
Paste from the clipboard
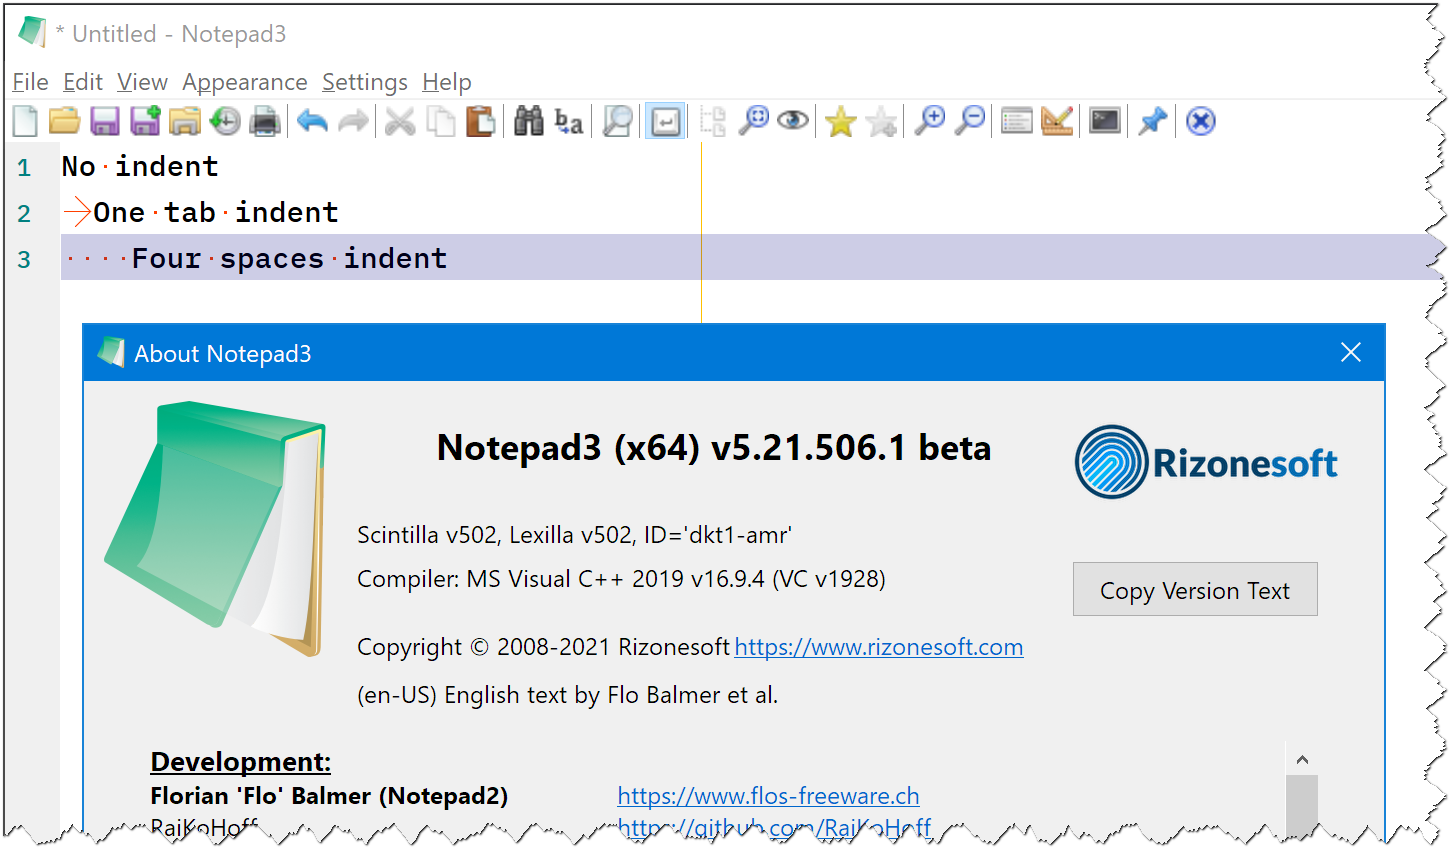[481, 120]
